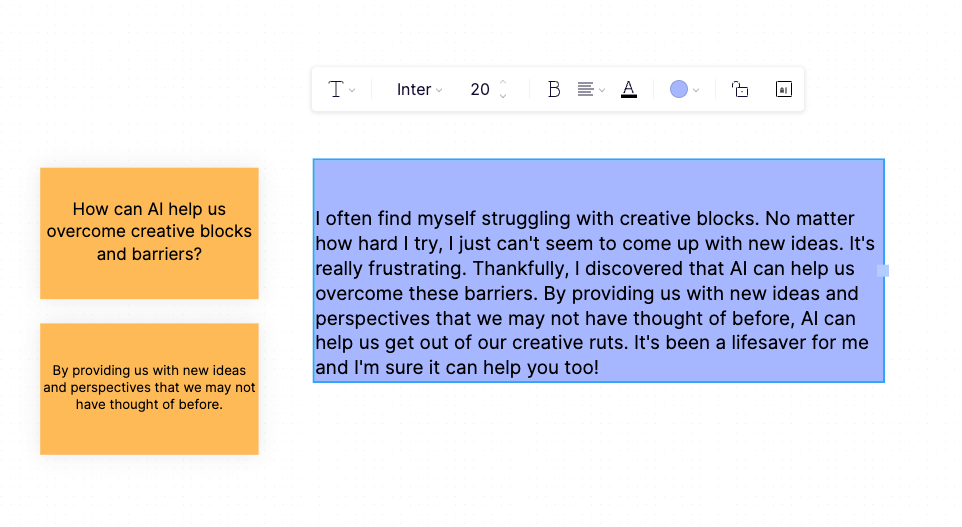
Task: Expand the chevron beside the T icon
Action: 352,90
